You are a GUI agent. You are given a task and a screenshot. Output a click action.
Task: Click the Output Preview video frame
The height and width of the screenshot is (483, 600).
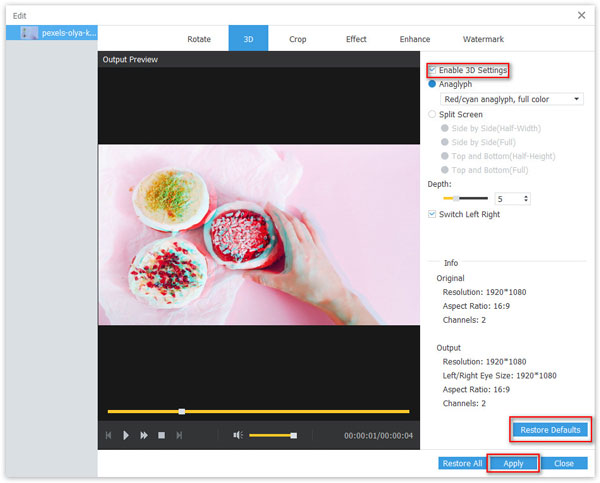pyautogui.click(x=259, y=235)
